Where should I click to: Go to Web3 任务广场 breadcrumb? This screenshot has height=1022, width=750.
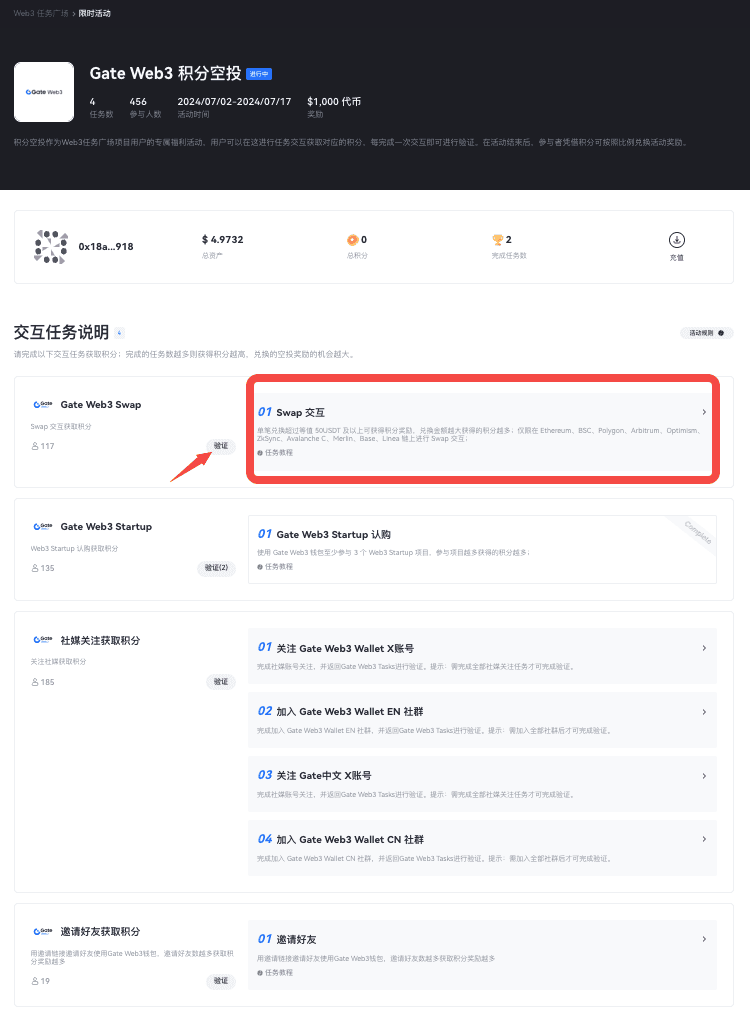pyautogui.click(x=41, y=14)
